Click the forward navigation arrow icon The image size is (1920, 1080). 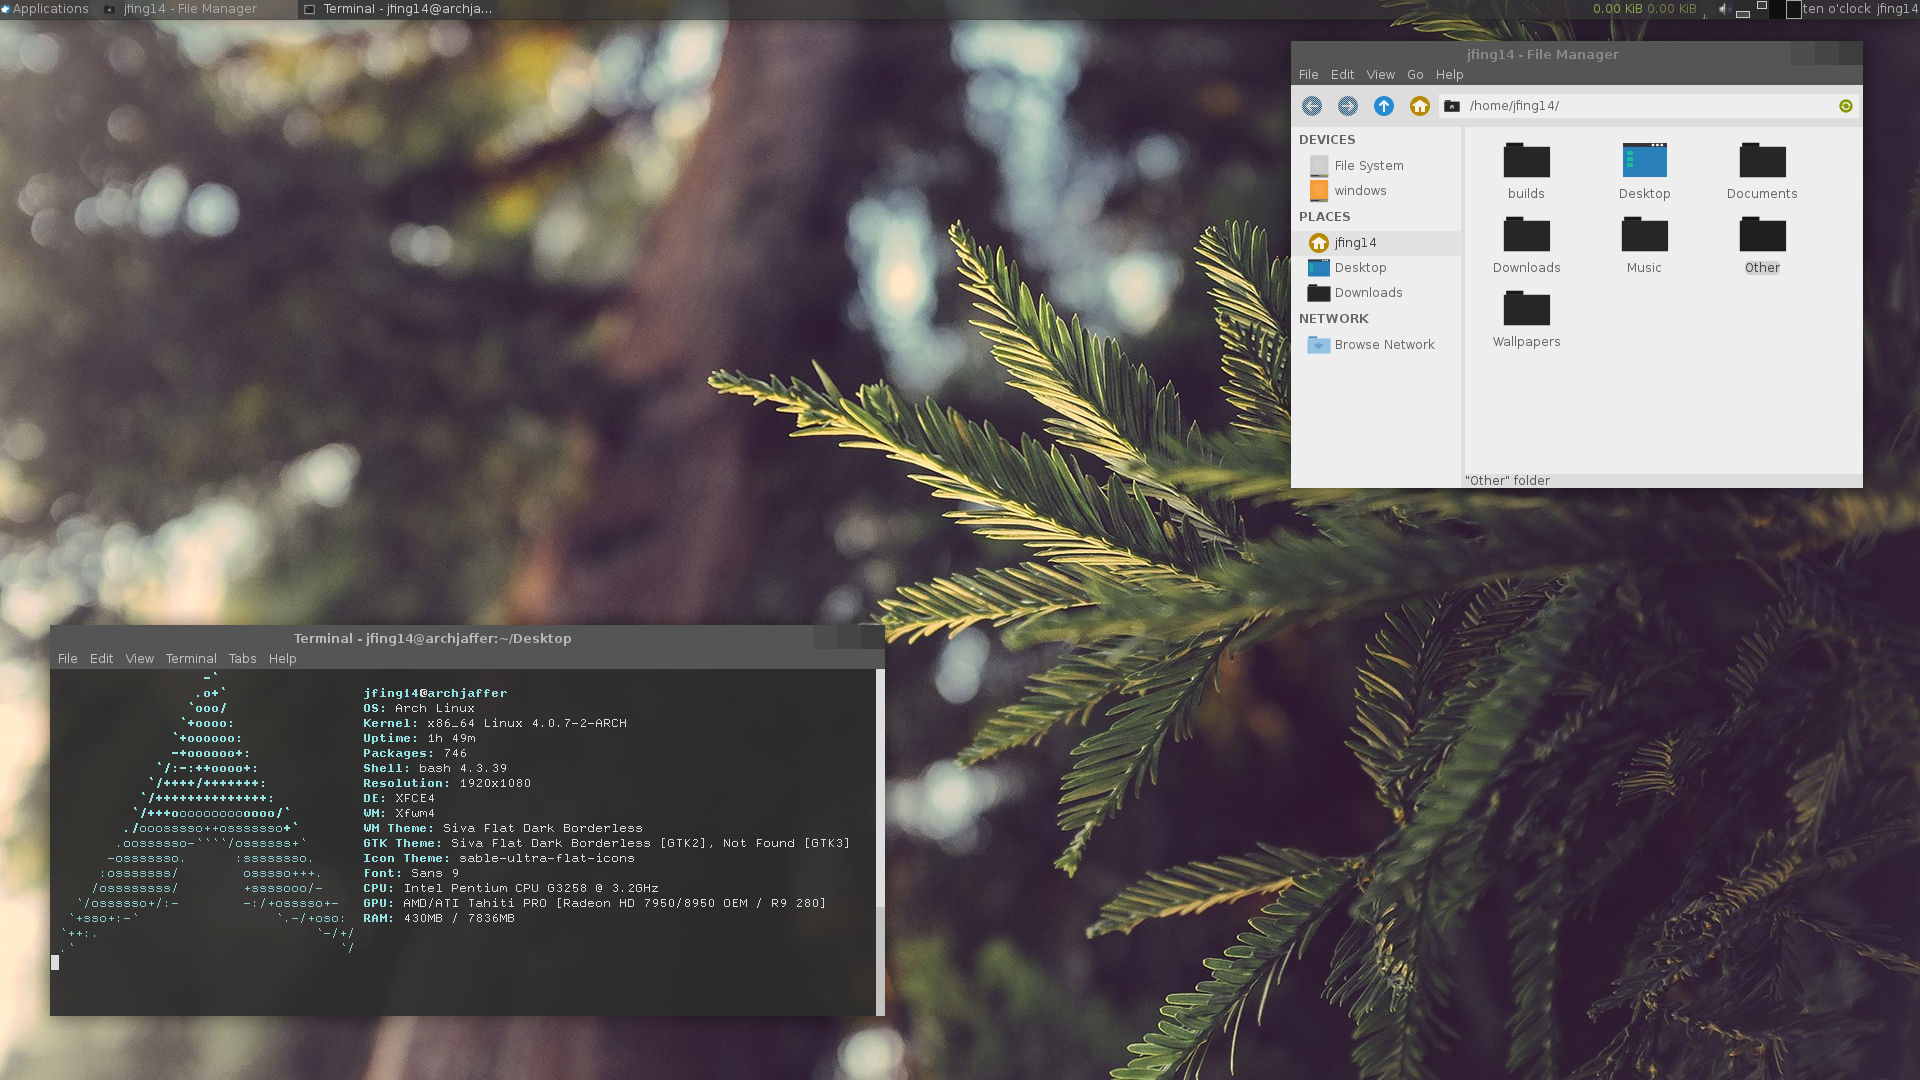1348,106
